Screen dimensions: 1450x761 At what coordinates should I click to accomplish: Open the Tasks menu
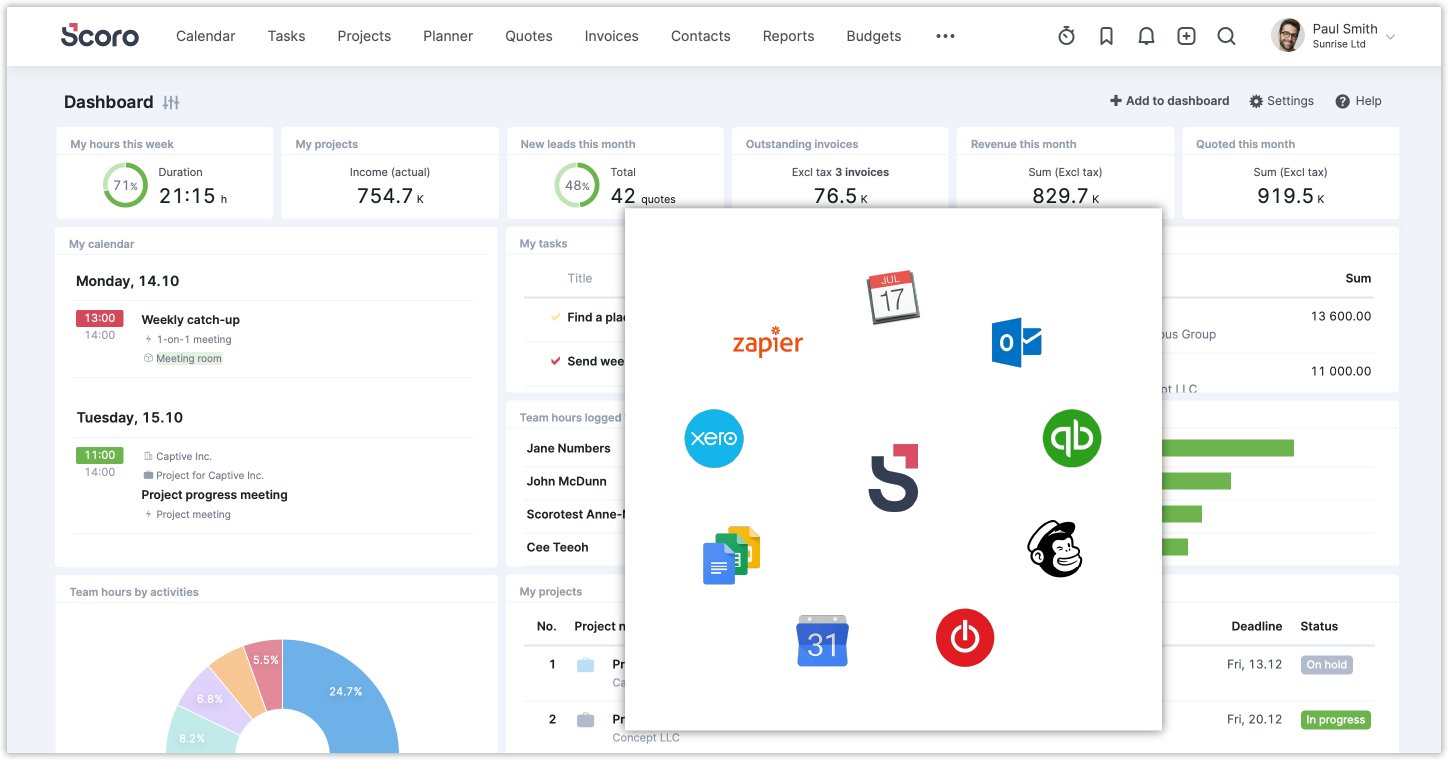click(286, 36)
